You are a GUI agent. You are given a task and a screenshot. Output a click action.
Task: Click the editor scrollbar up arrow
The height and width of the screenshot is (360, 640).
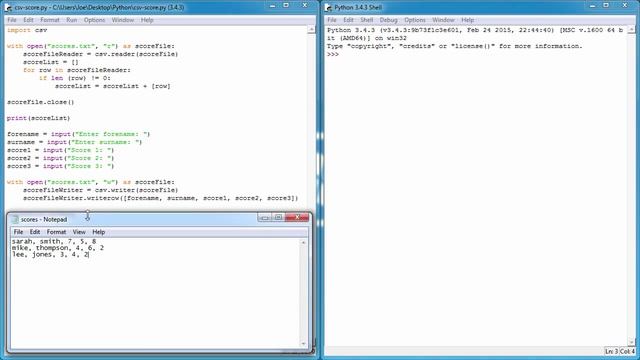pyautogui.click(x=311, y=30)
